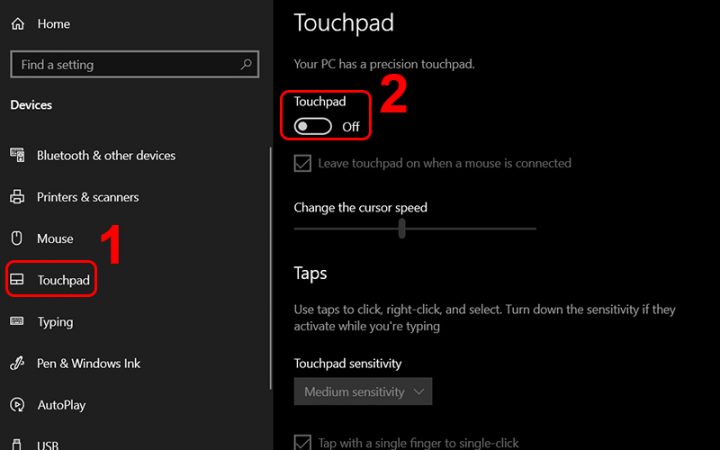
Task: Click the Mouse icon in sidebar
Action: point(17,239)
